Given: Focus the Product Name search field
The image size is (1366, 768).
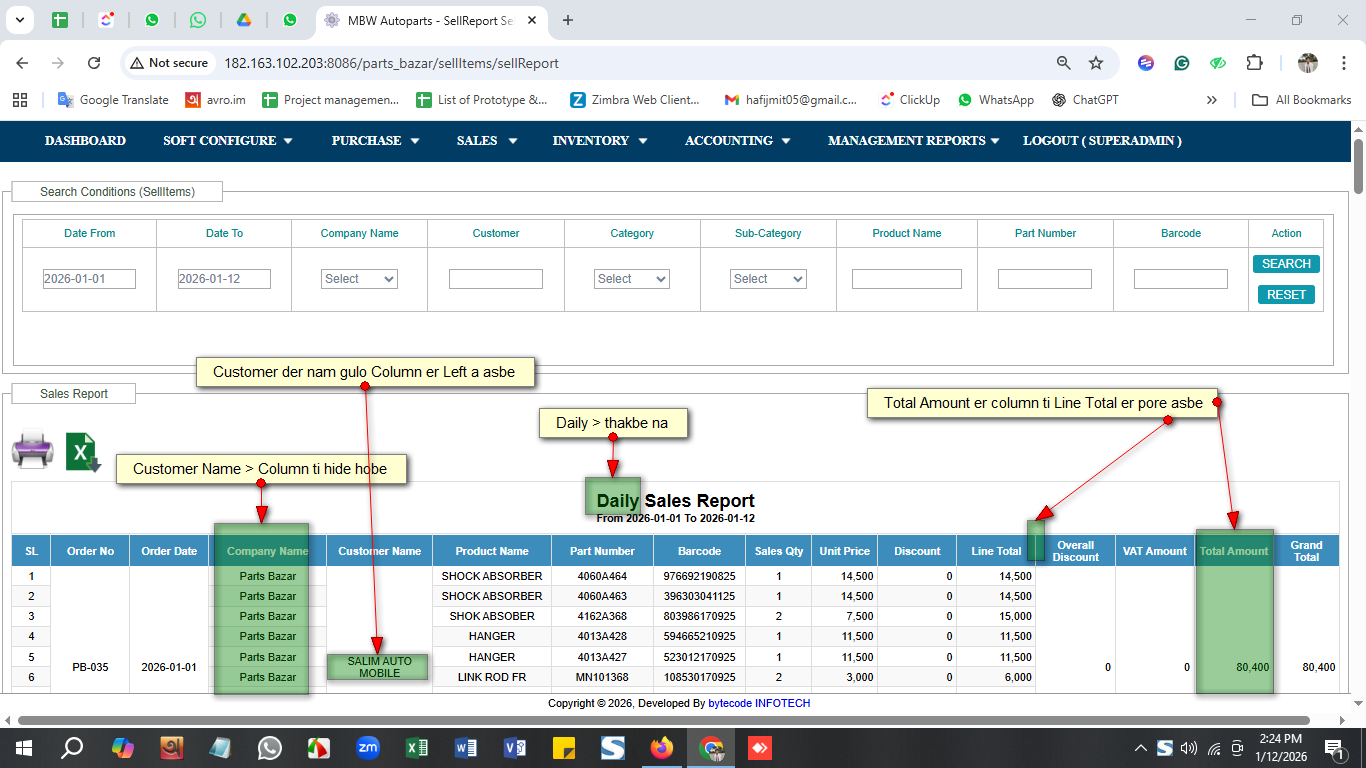Looking at the screenshot, I should tap(907, 279).
